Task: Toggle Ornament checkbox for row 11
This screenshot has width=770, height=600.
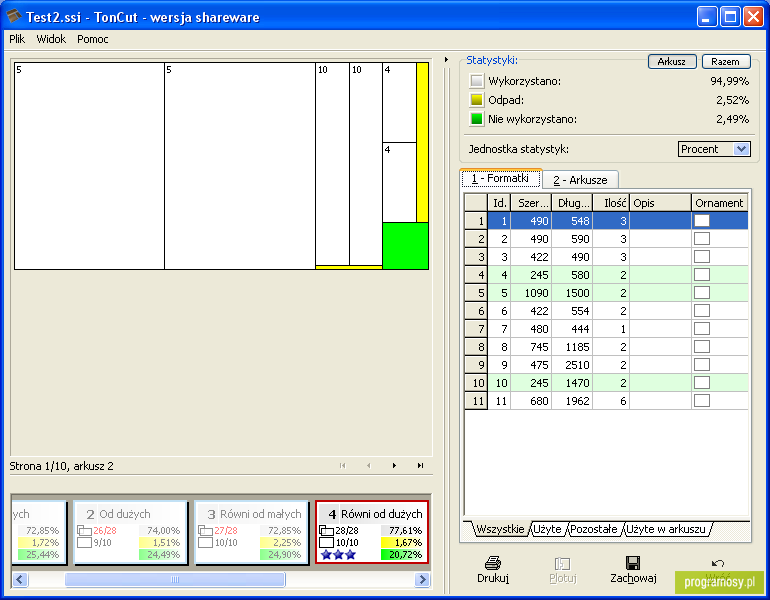Action: [702, 401]
